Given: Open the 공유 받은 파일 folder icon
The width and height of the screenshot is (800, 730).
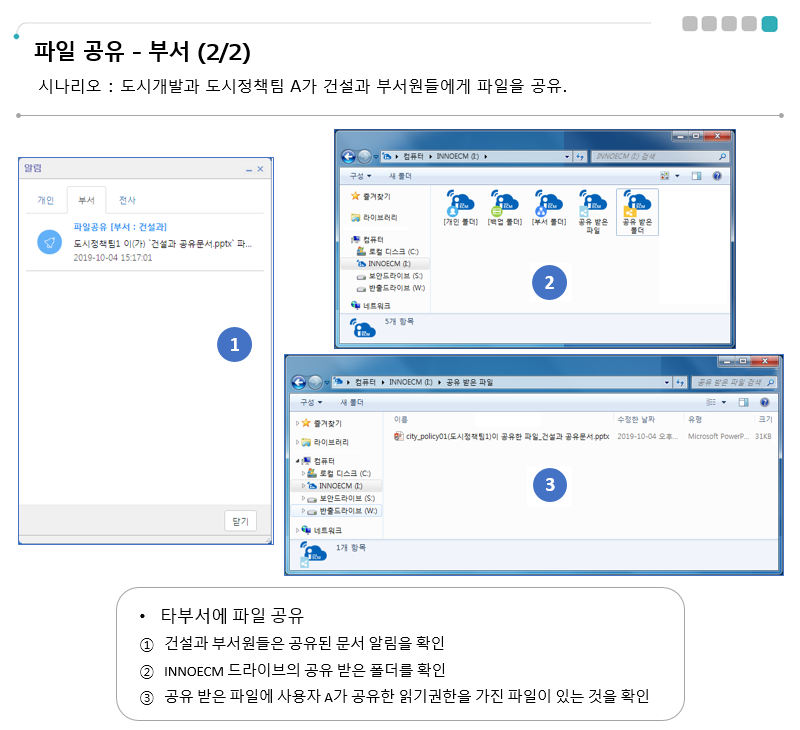Looking at the screenshot, I should click(x=592, y=207).
